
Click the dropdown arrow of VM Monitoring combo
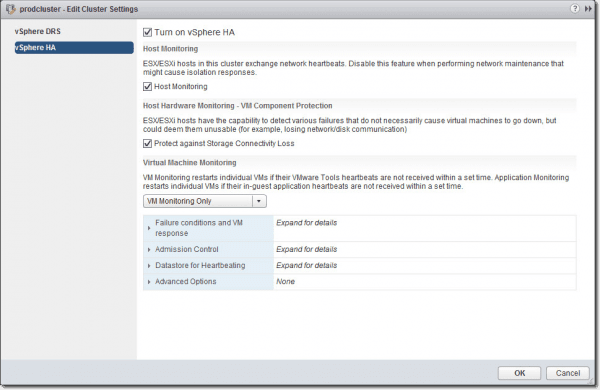pyautogui.click(x=259, y=201)
